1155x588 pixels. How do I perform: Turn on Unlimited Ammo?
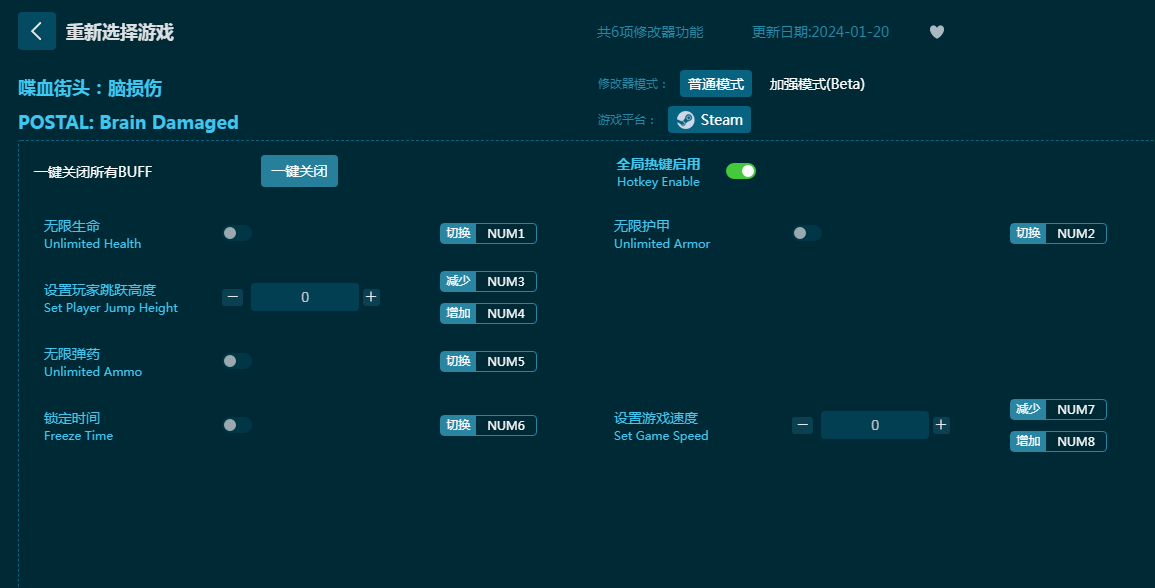237,361
